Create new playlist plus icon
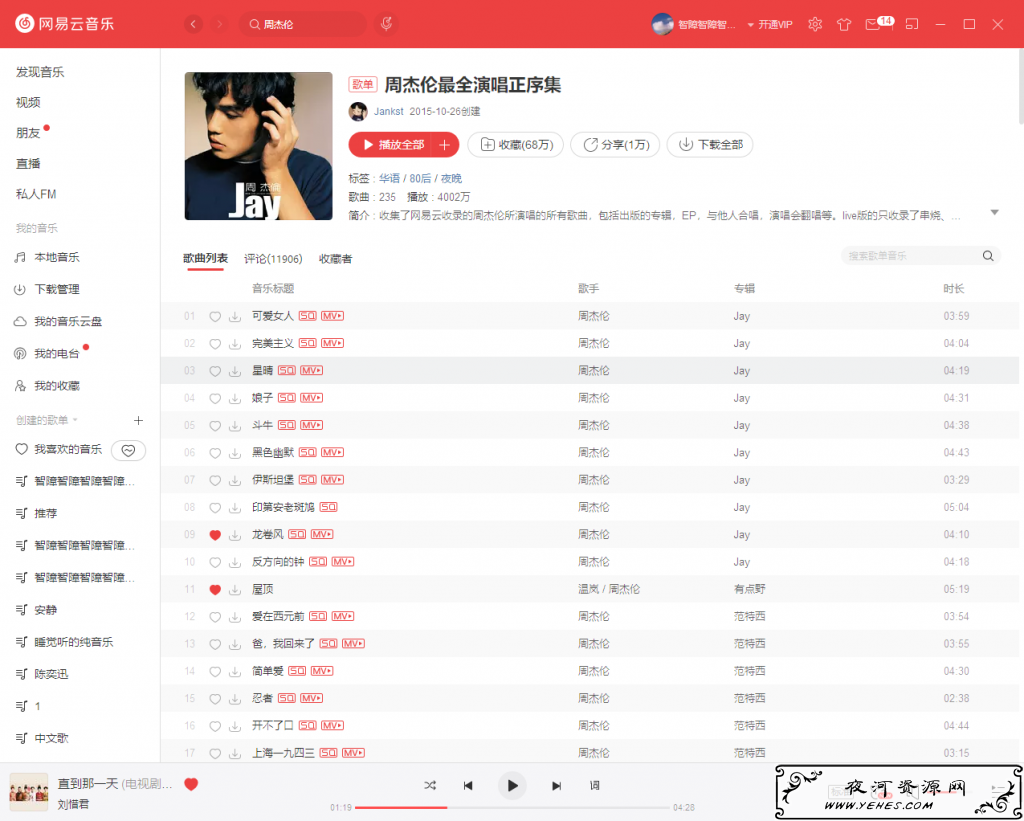This screenshot has height=821, width=1024. [138, 420]
